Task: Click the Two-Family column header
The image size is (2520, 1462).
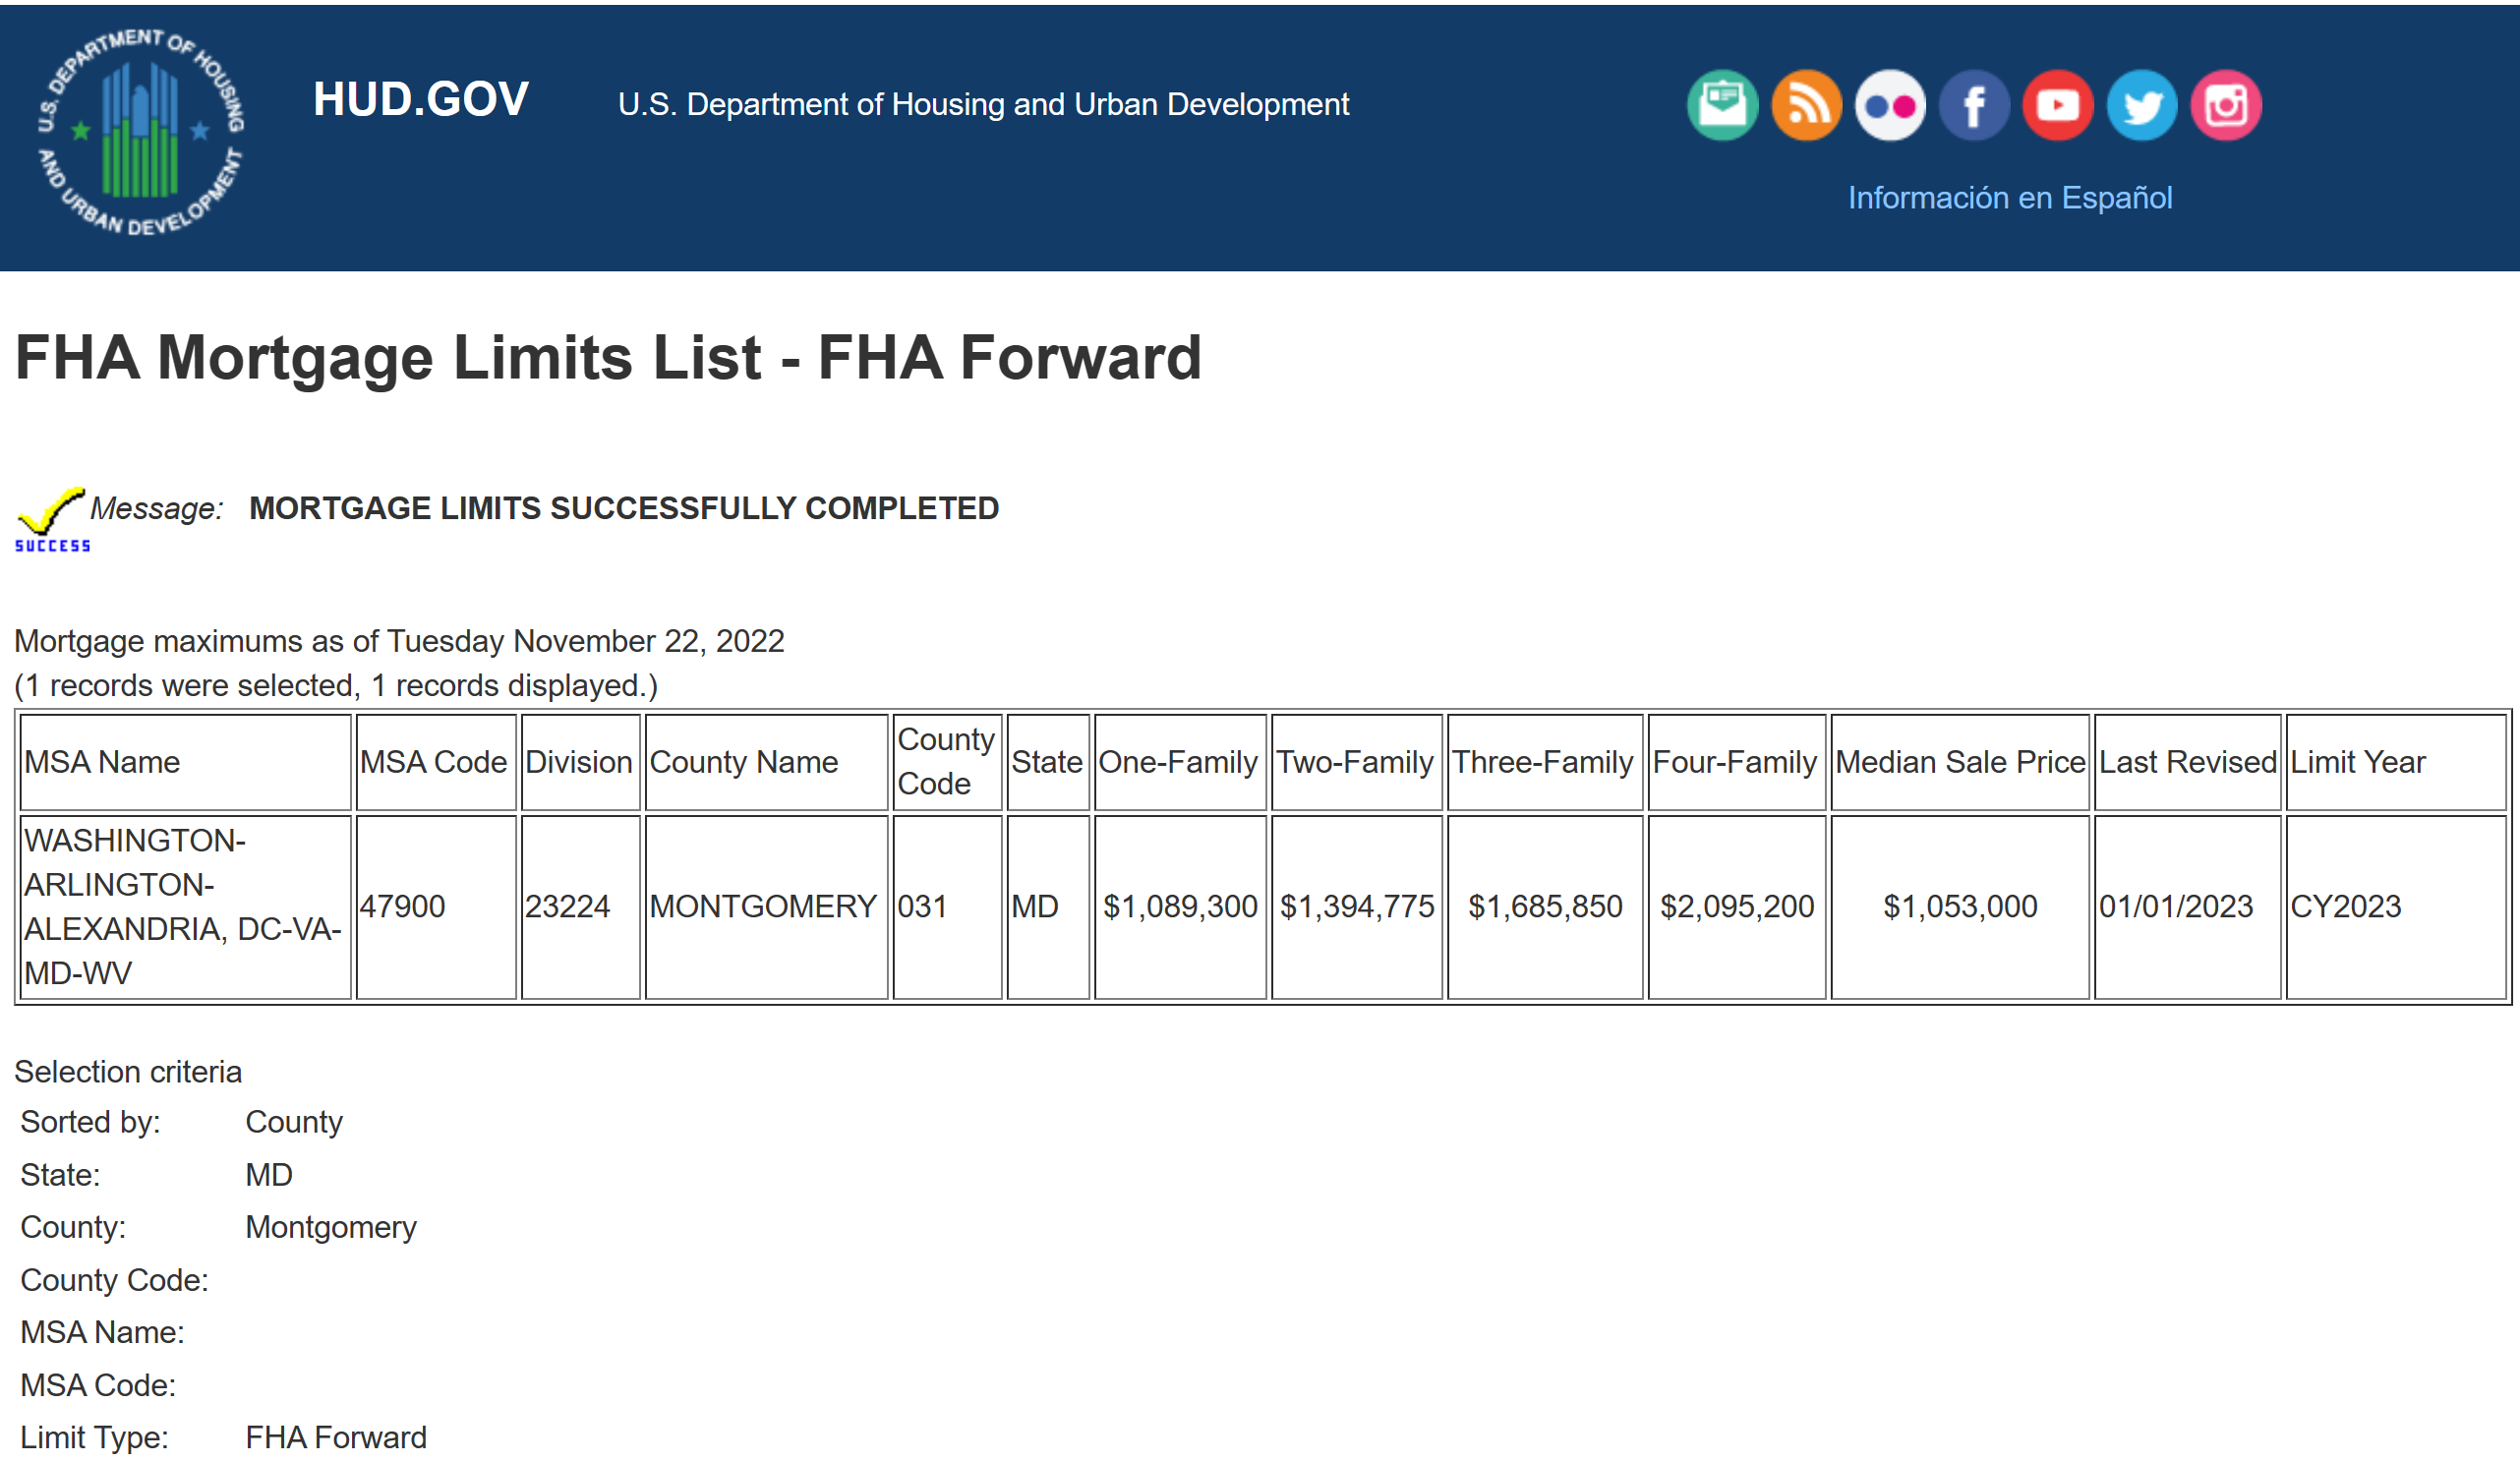Action: (1356, 762)
